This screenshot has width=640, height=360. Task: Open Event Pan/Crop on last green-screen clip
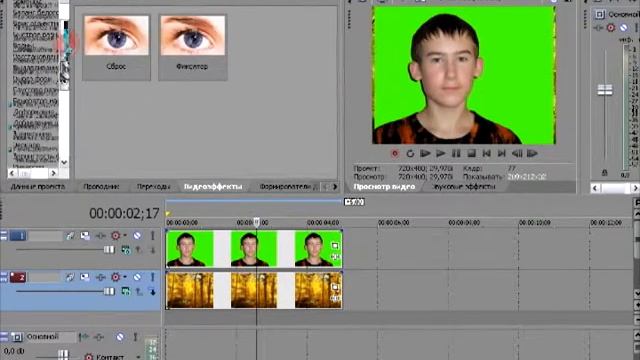pos(335,245)
